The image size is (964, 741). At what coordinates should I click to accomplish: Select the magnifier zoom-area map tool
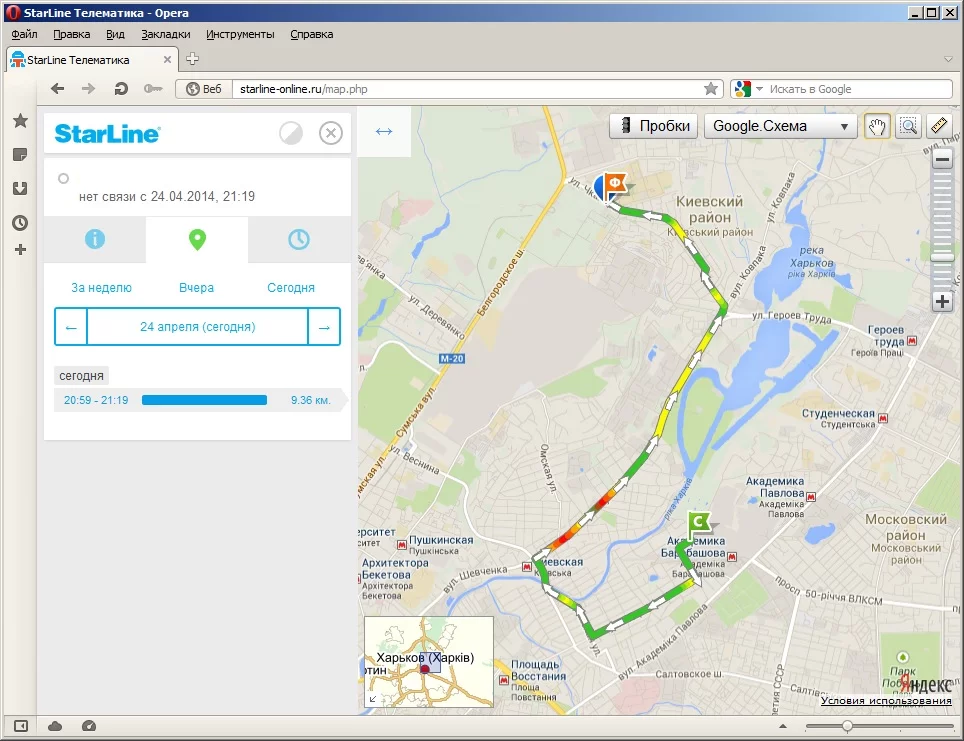(x=908, y=126)
